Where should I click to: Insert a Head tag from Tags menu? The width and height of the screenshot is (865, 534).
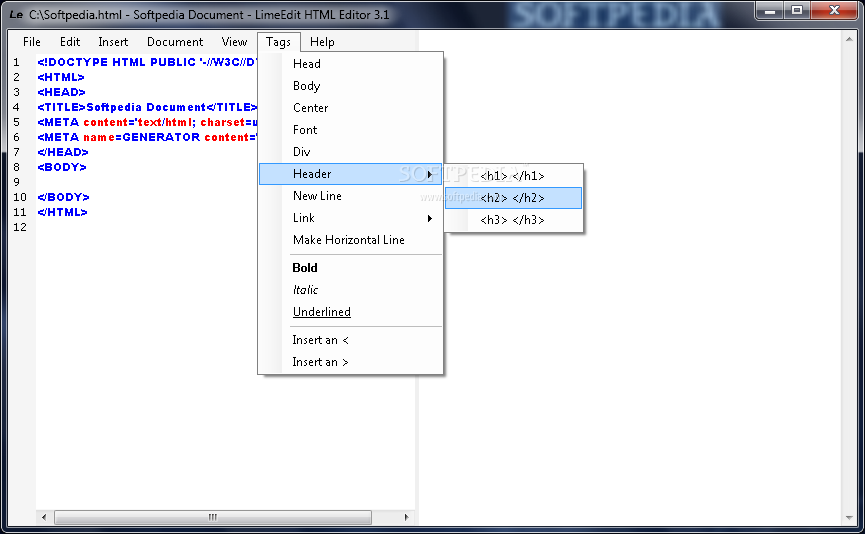[x=350, y=64]
